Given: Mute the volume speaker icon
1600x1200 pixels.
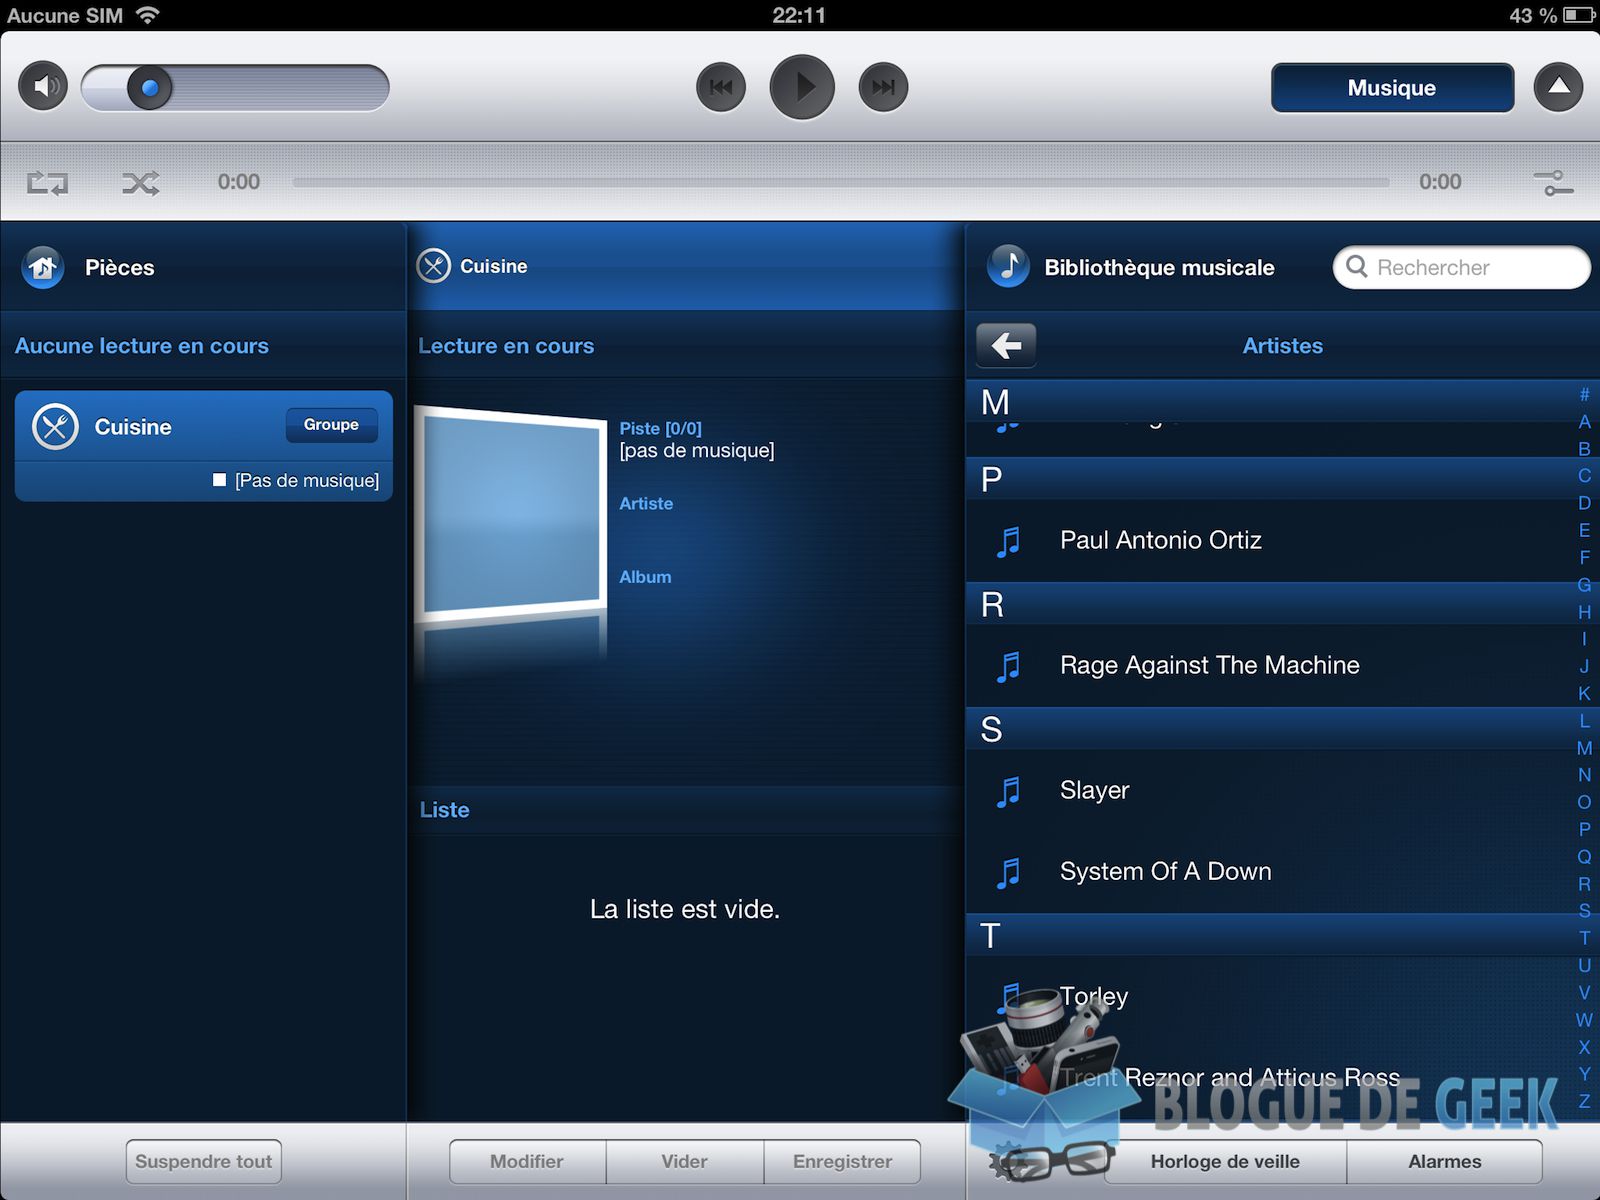Looking at the screenshot, I should (43, 87).
